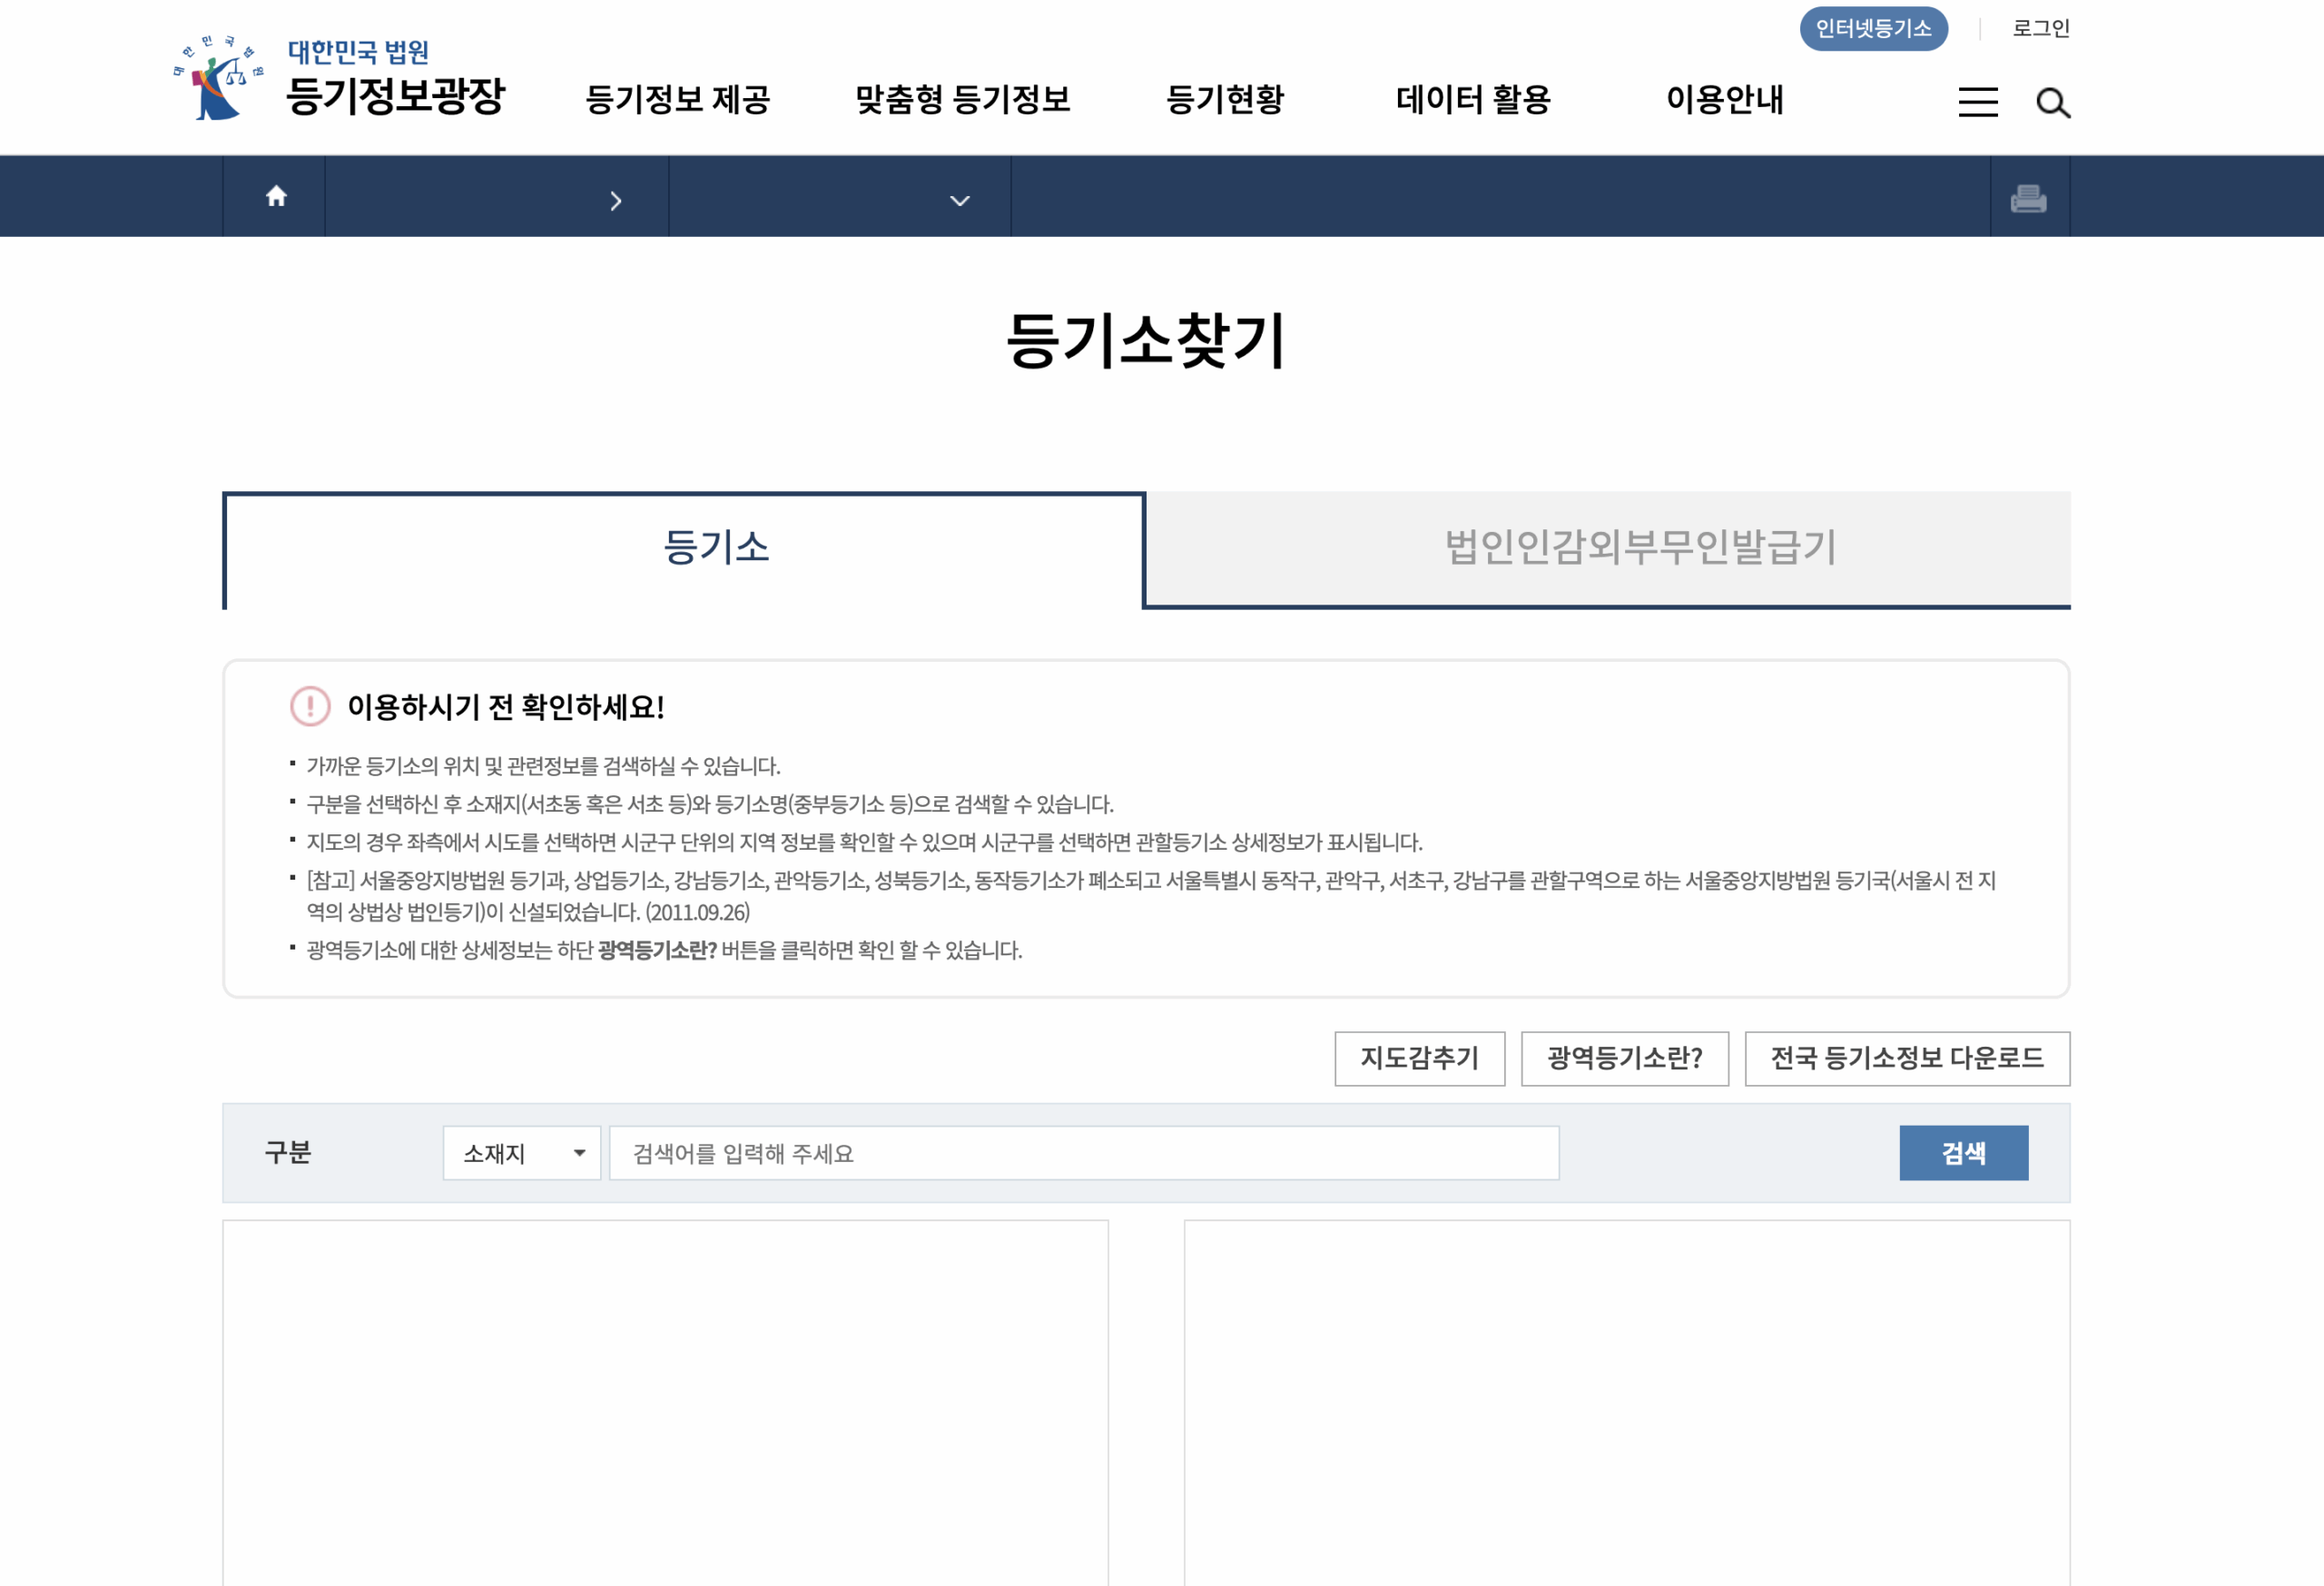Click the 광역등기소란? button
Image resolution: width=2324 pixels, height=1586 pixels.
pyautogui.click(x=1625, y=1058)
